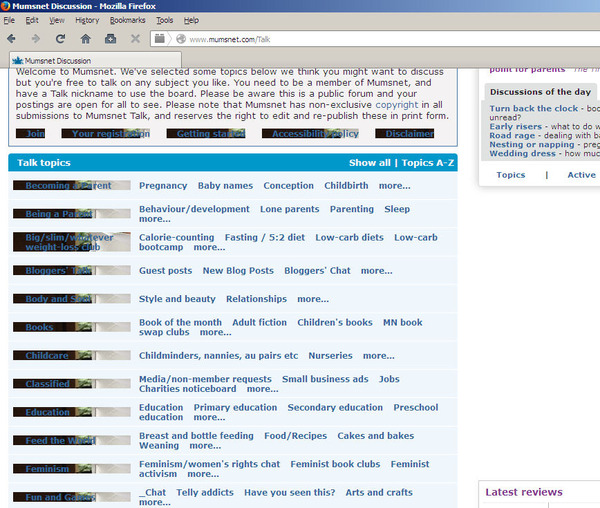This screenshot has width=600, height=508.
Task: Expand more... in the weight-loss club row
Action: [209, 247]
